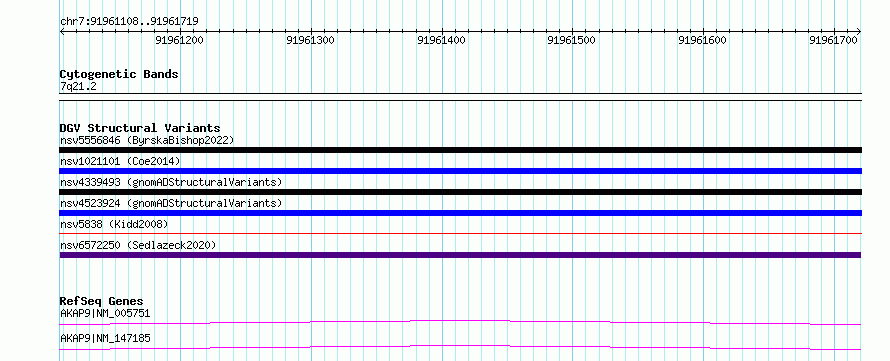Click the chr7:91961108..91961719 region label
The height and width of the screenshot is (361, 890).
(x=129, y=22)
